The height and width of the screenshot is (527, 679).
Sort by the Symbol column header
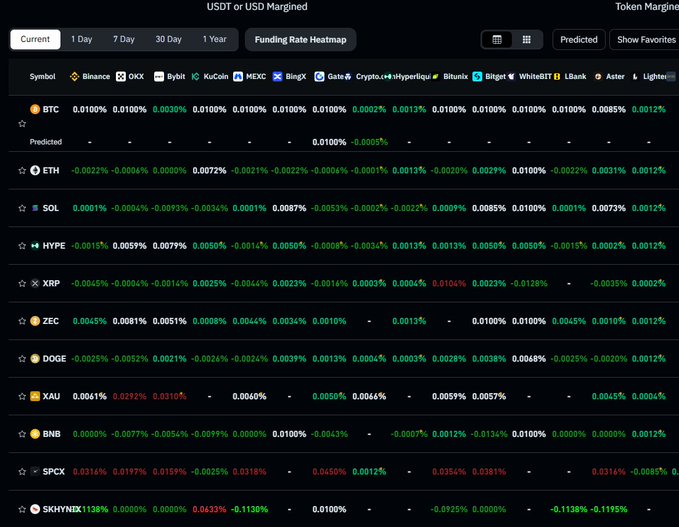pyautogui.click(x=42, y=77)
